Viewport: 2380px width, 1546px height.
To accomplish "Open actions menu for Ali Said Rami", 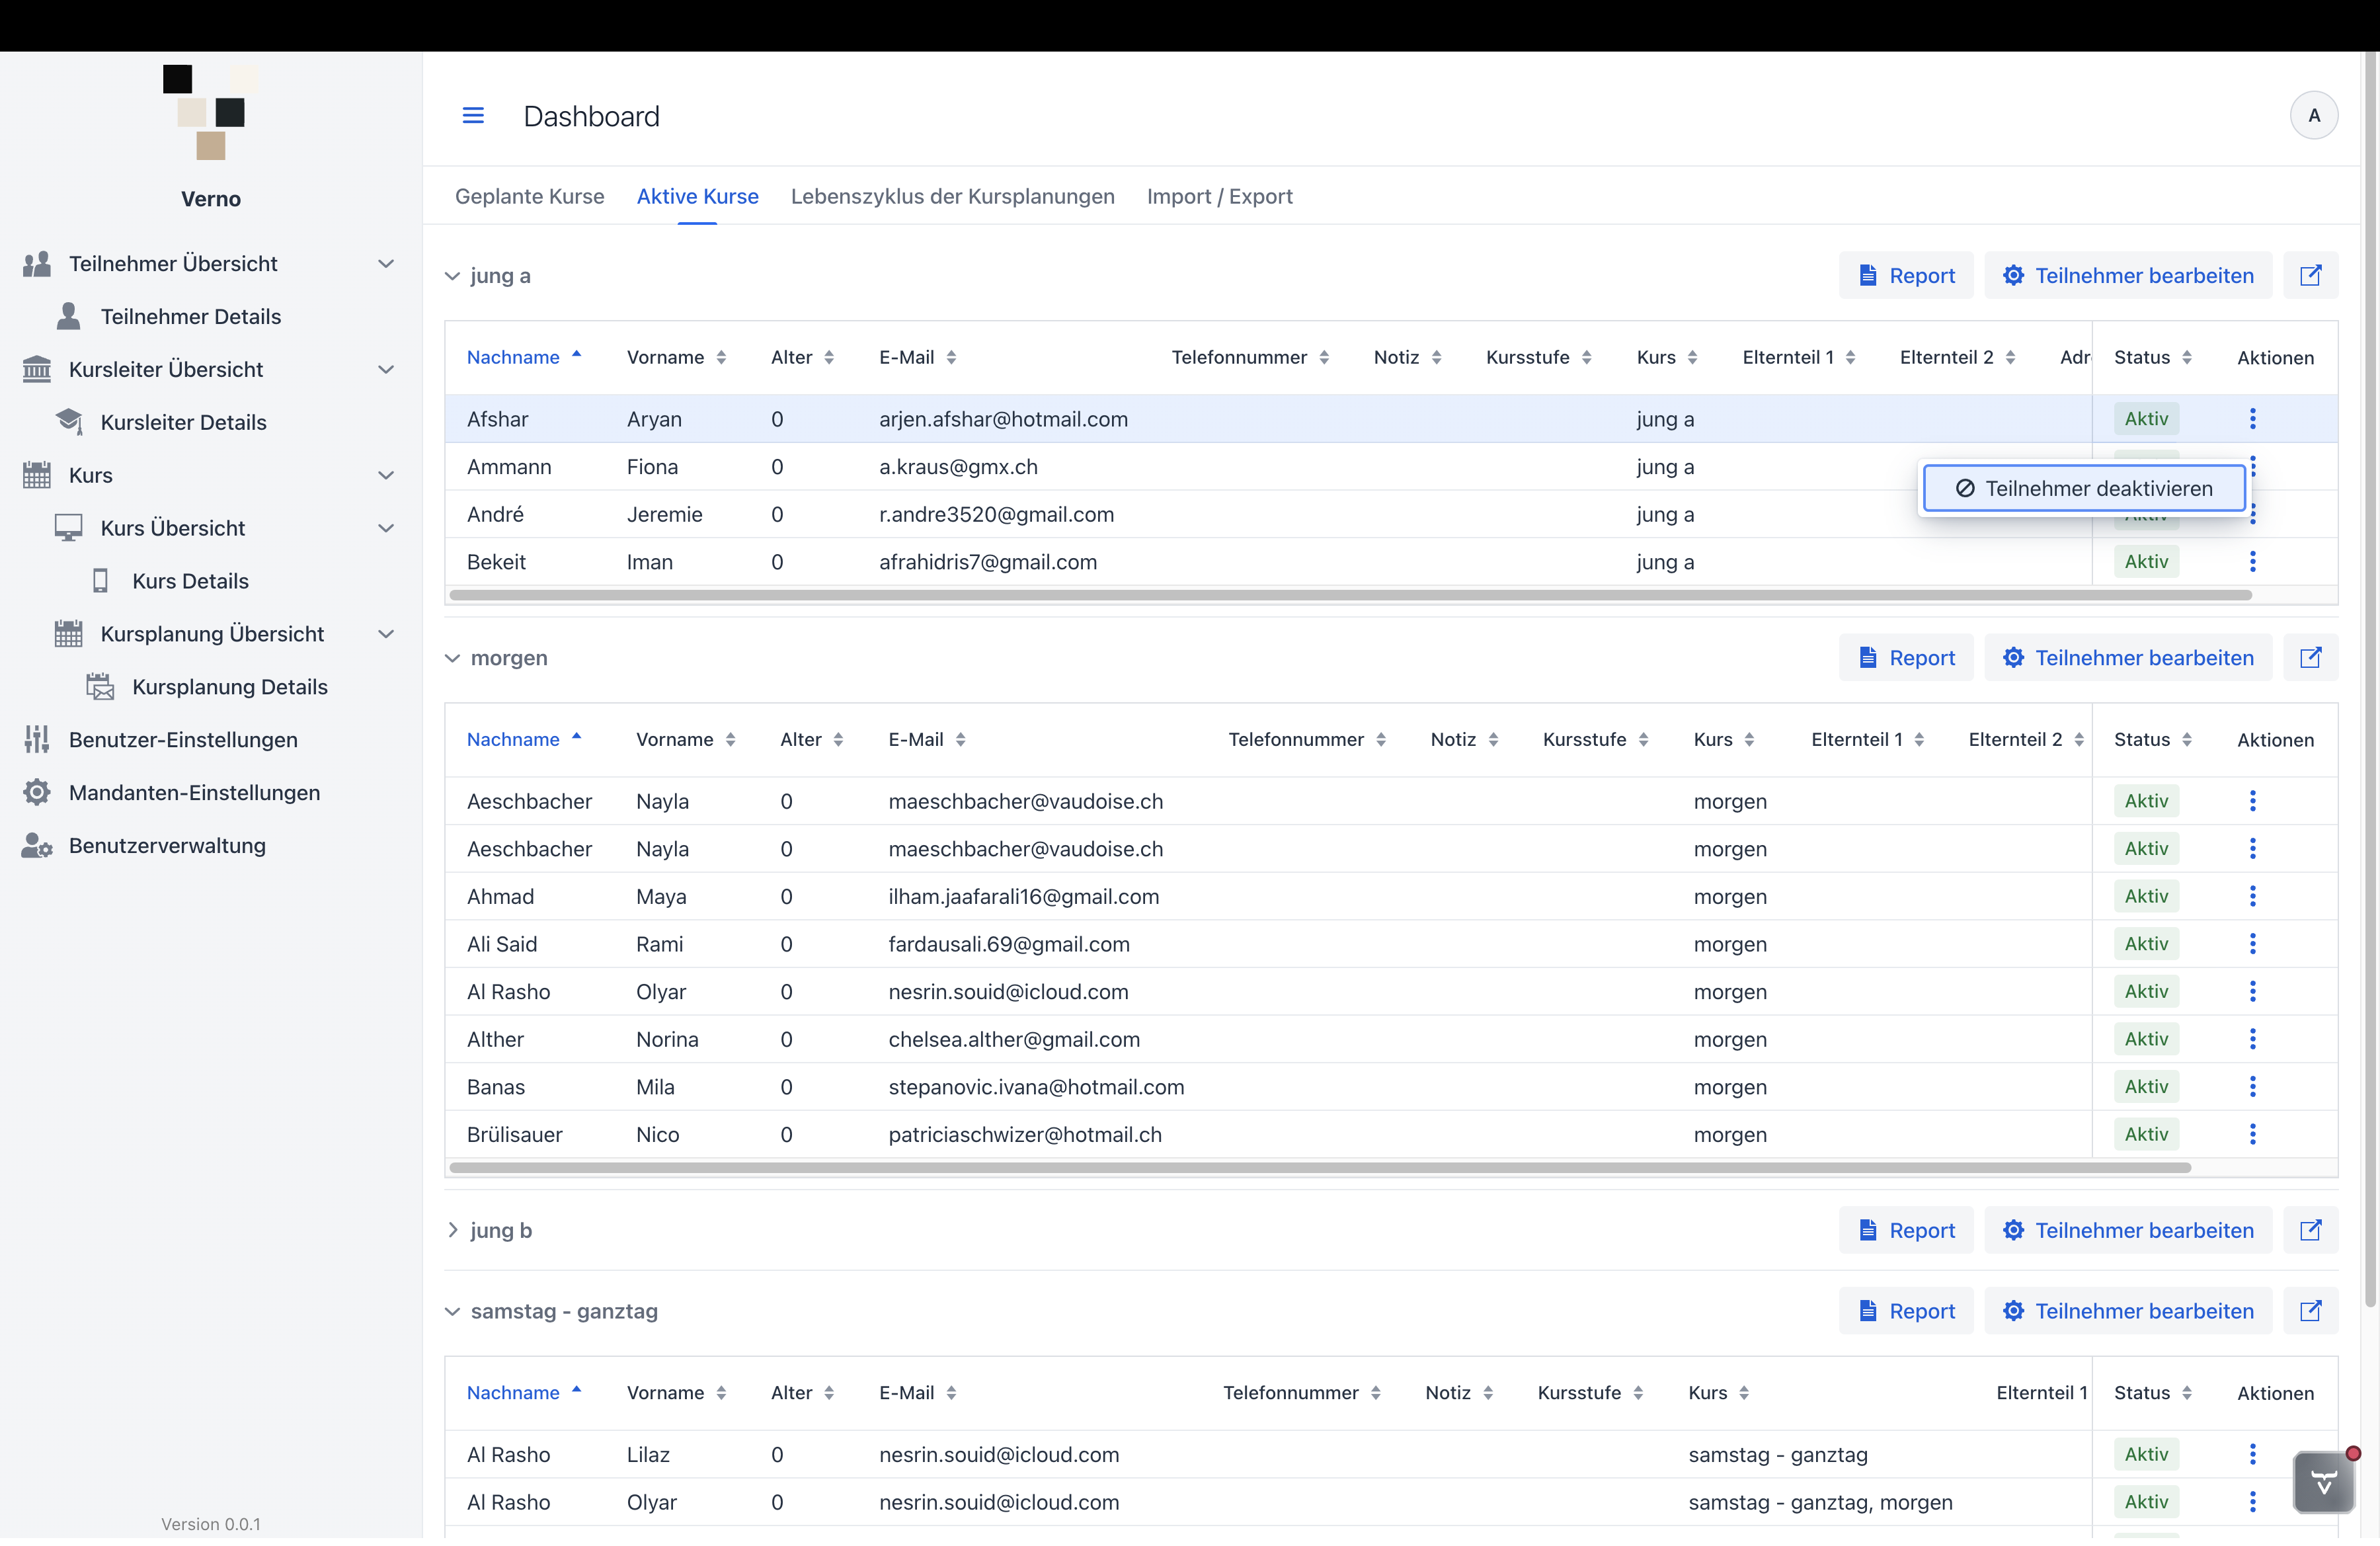I will (2252, 944).
